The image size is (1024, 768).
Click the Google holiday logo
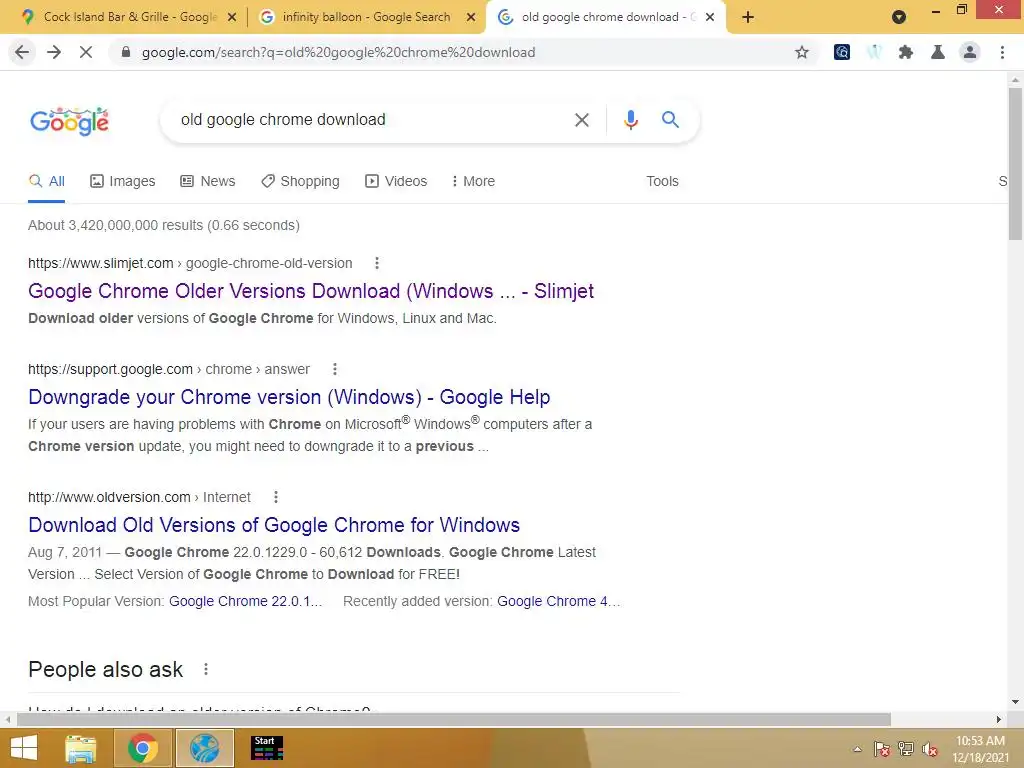coord(69,121)
